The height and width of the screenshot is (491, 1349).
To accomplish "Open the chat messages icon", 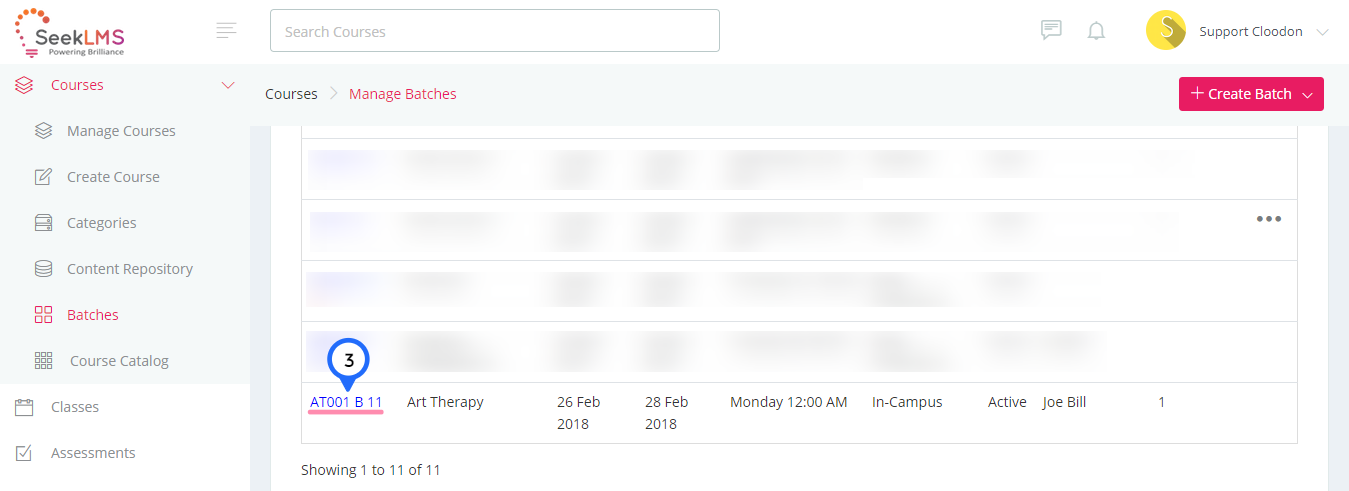I will tap(1051, 30).
